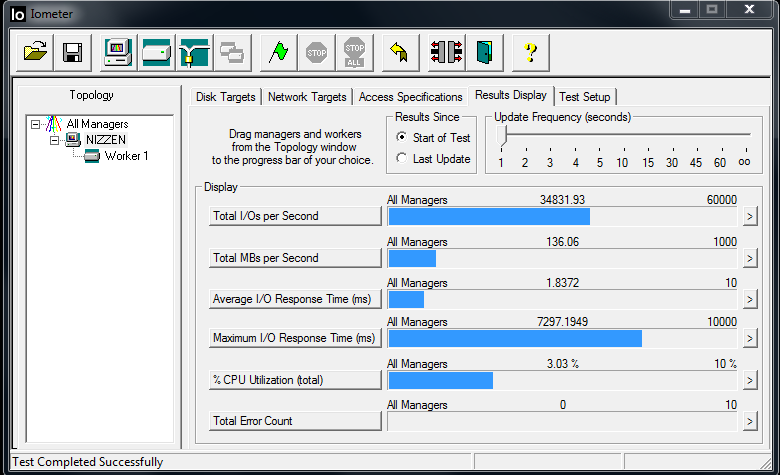Add a new network worker
Screen dimensions: 780x475
pos(195,53)
